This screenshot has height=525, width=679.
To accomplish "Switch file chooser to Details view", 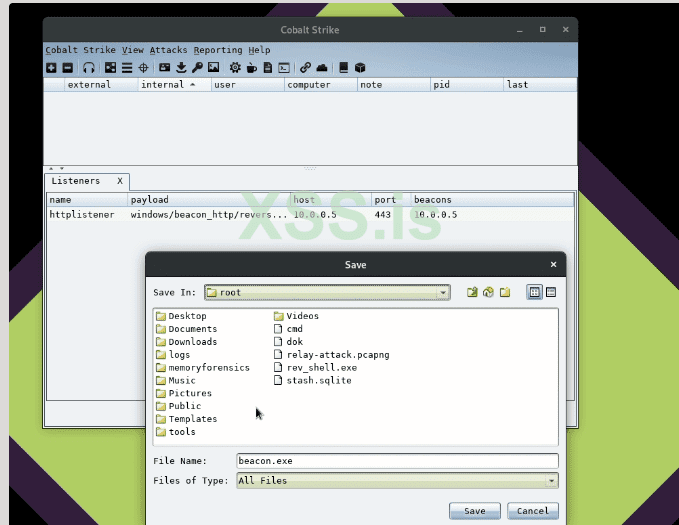I will pos(550,292).
